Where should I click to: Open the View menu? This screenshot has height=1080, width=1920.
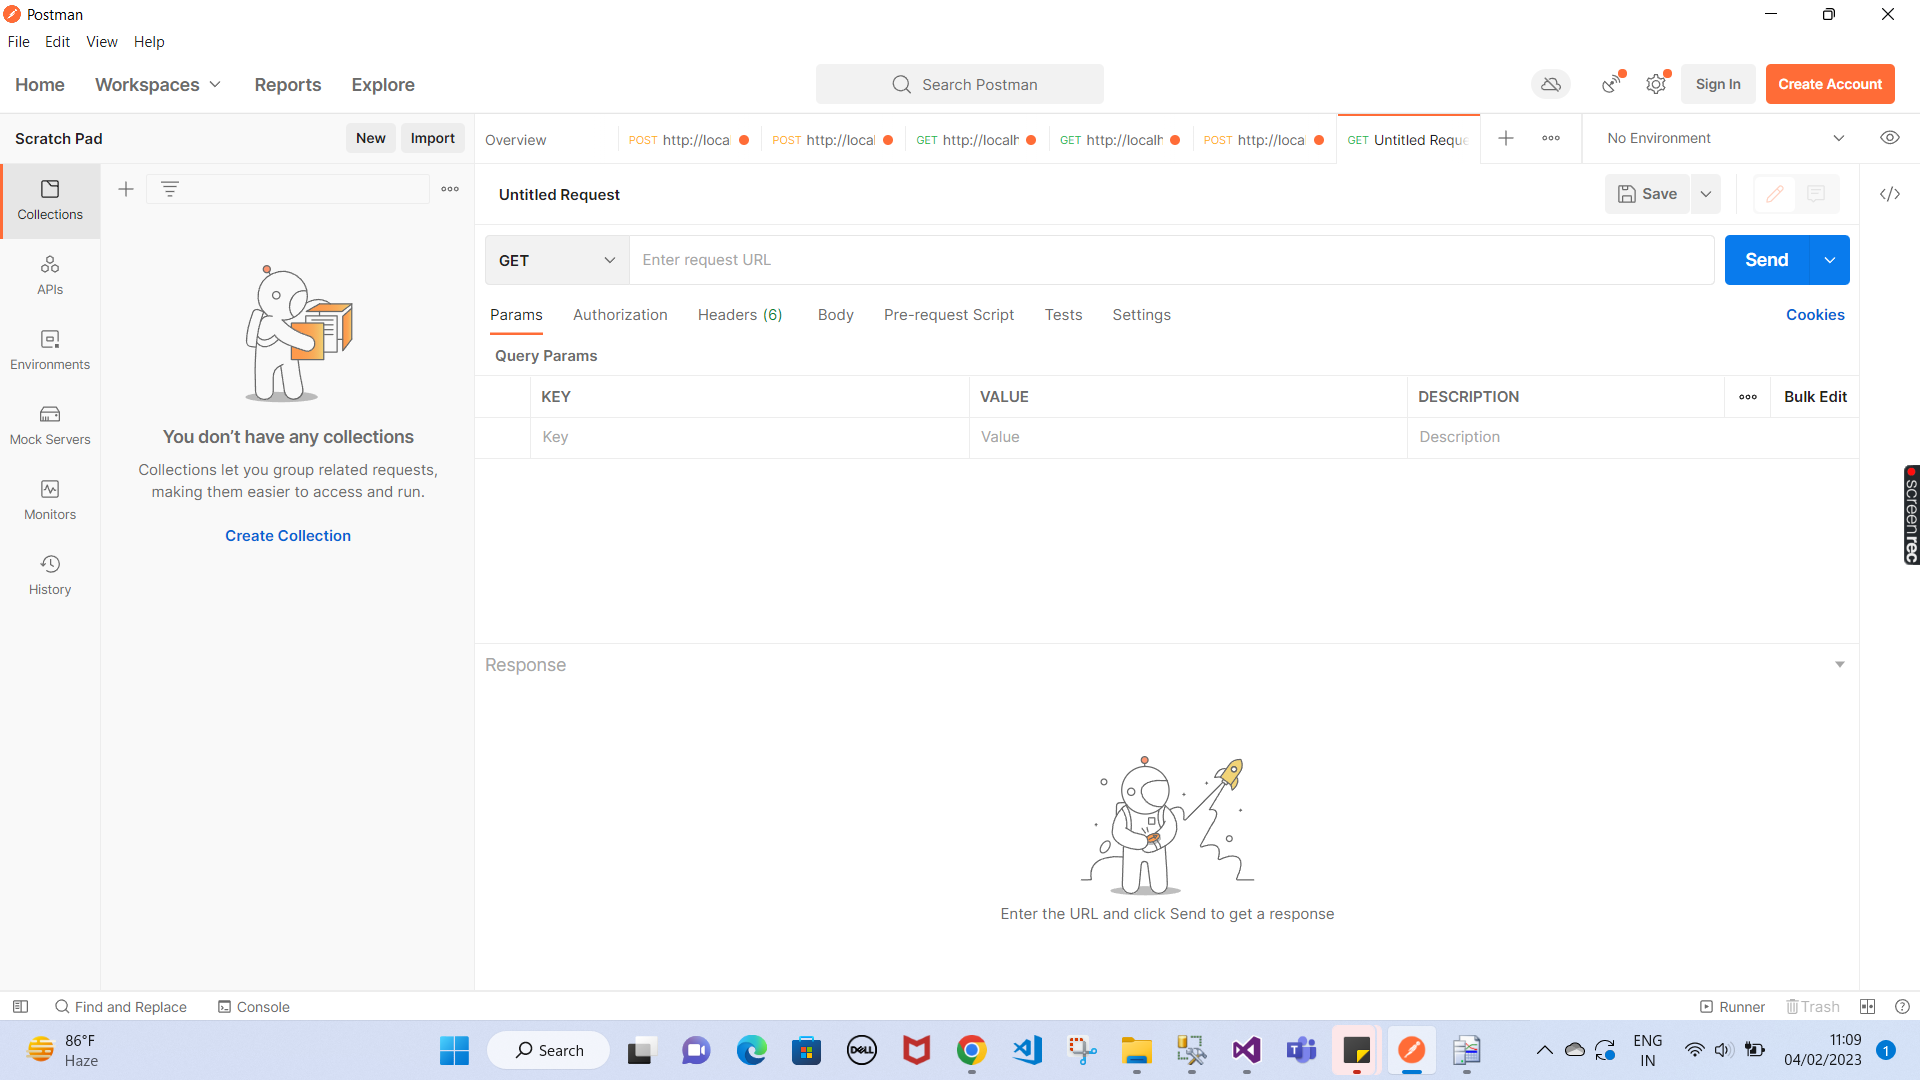[x=101, y=42]
